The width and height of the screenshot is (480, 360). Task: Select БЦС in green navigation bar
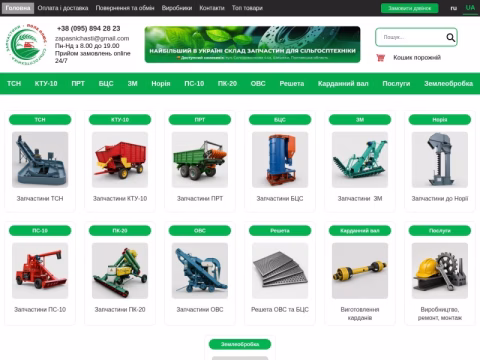(x=106, y=84)
